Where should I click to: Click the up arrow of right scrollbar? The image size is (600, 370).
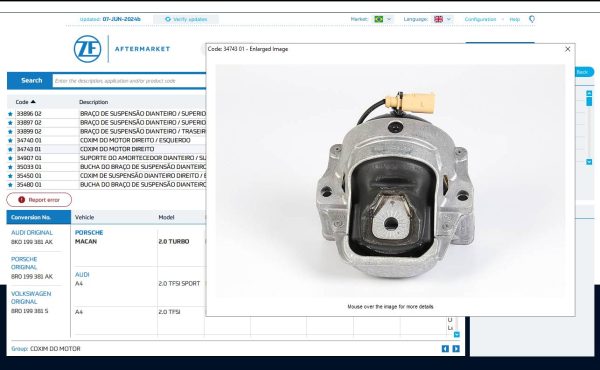point(589,93)
